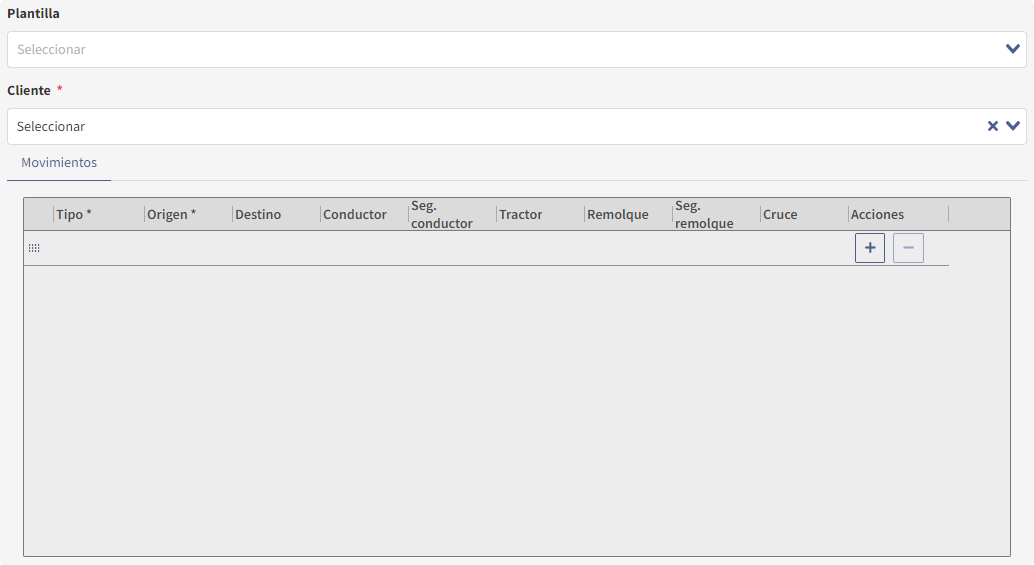
Task: Click the empty Tipo cell in first row
Action: point(98,248)
